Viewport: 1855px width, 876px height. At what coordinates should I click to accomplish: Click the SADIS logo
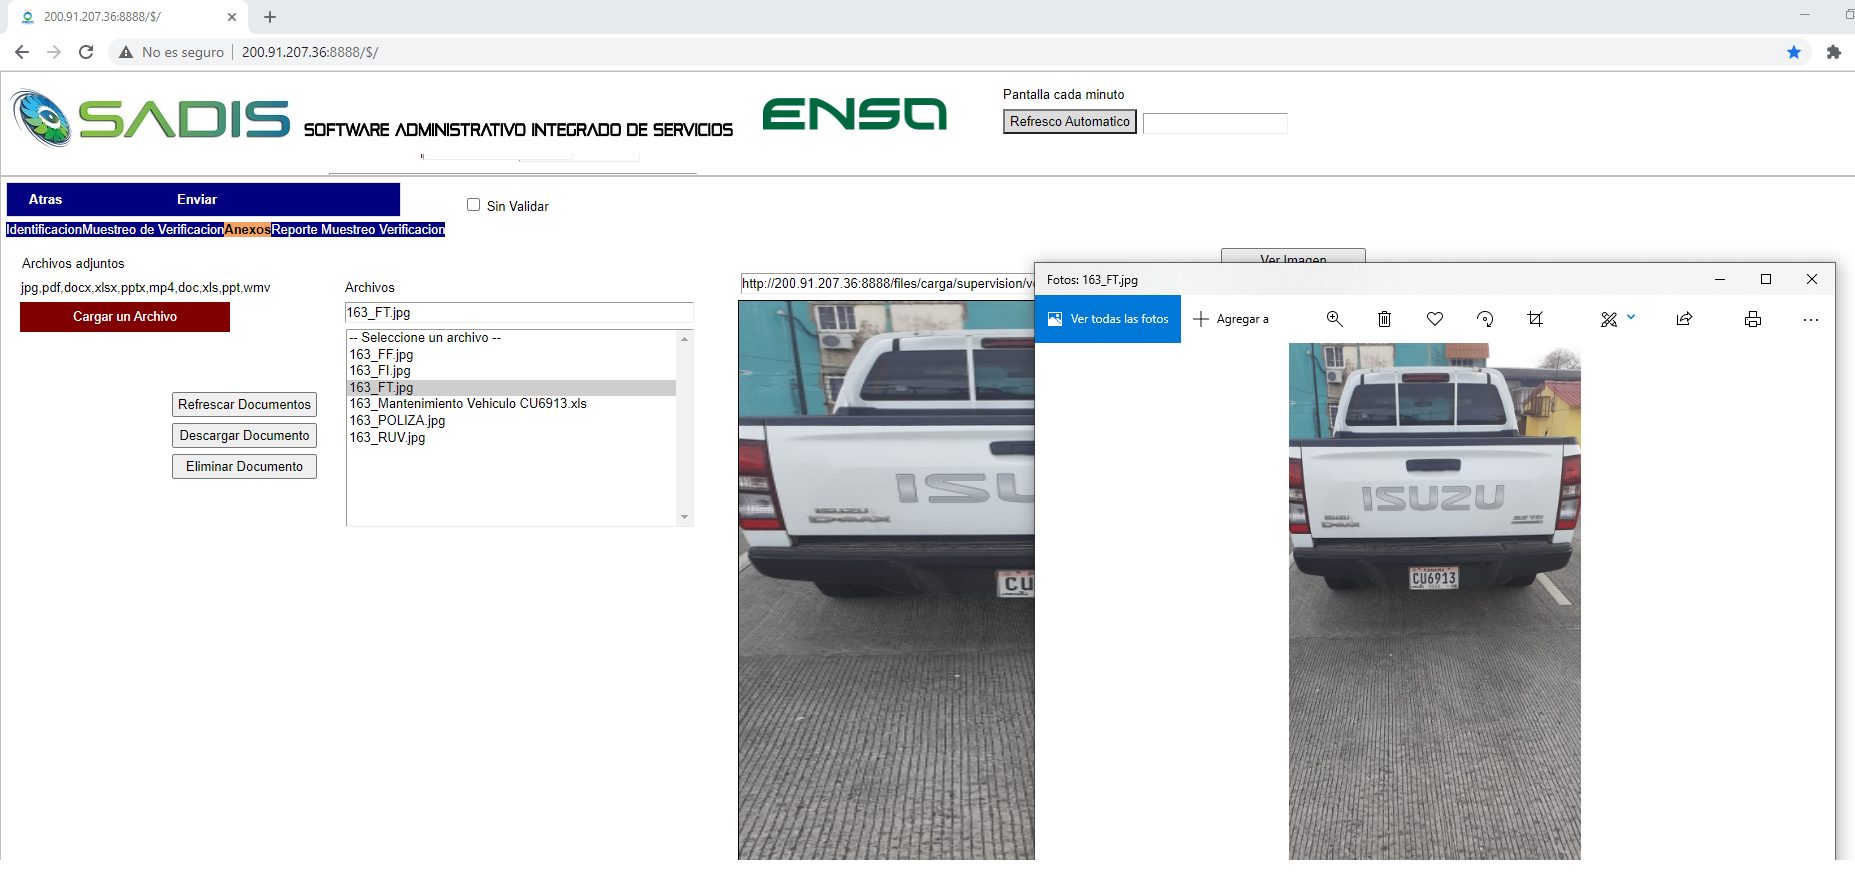click(151, 119)
